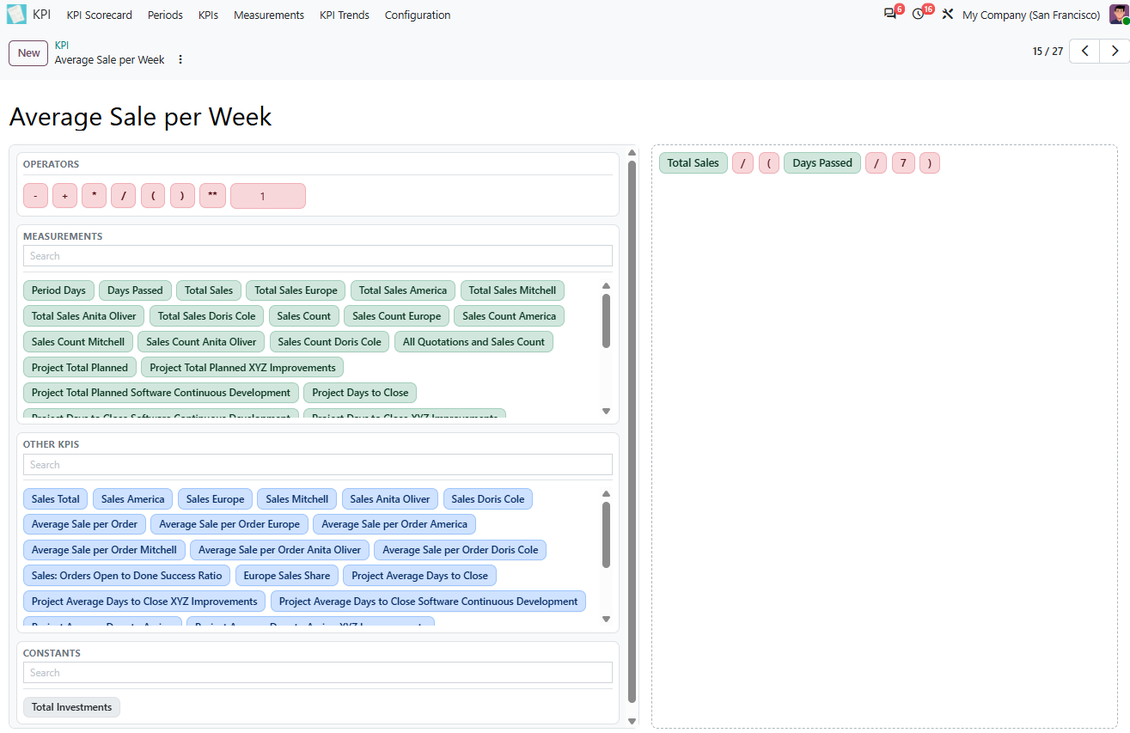
Task: Add the multiplication operator
Action: 94,196
